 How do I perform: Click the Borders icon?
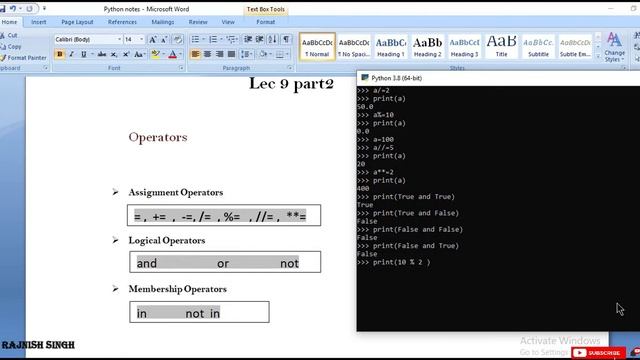coord(280,54)
